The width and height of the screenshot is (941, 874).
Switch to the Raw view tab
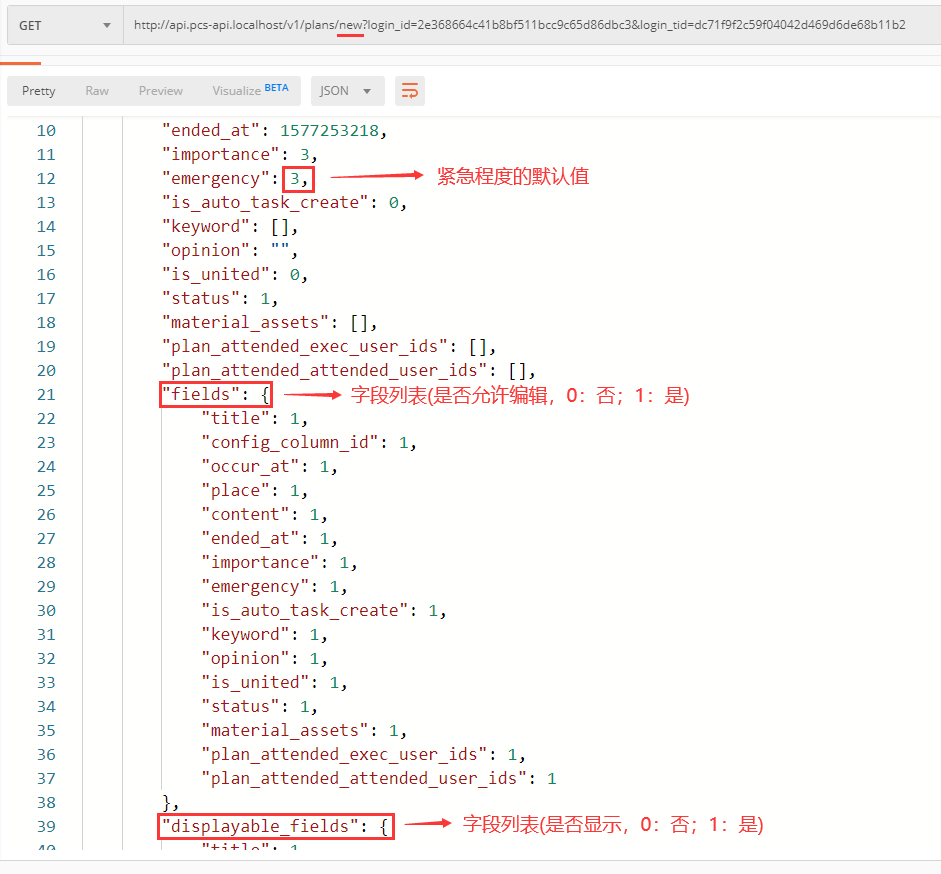click(97, 91)
